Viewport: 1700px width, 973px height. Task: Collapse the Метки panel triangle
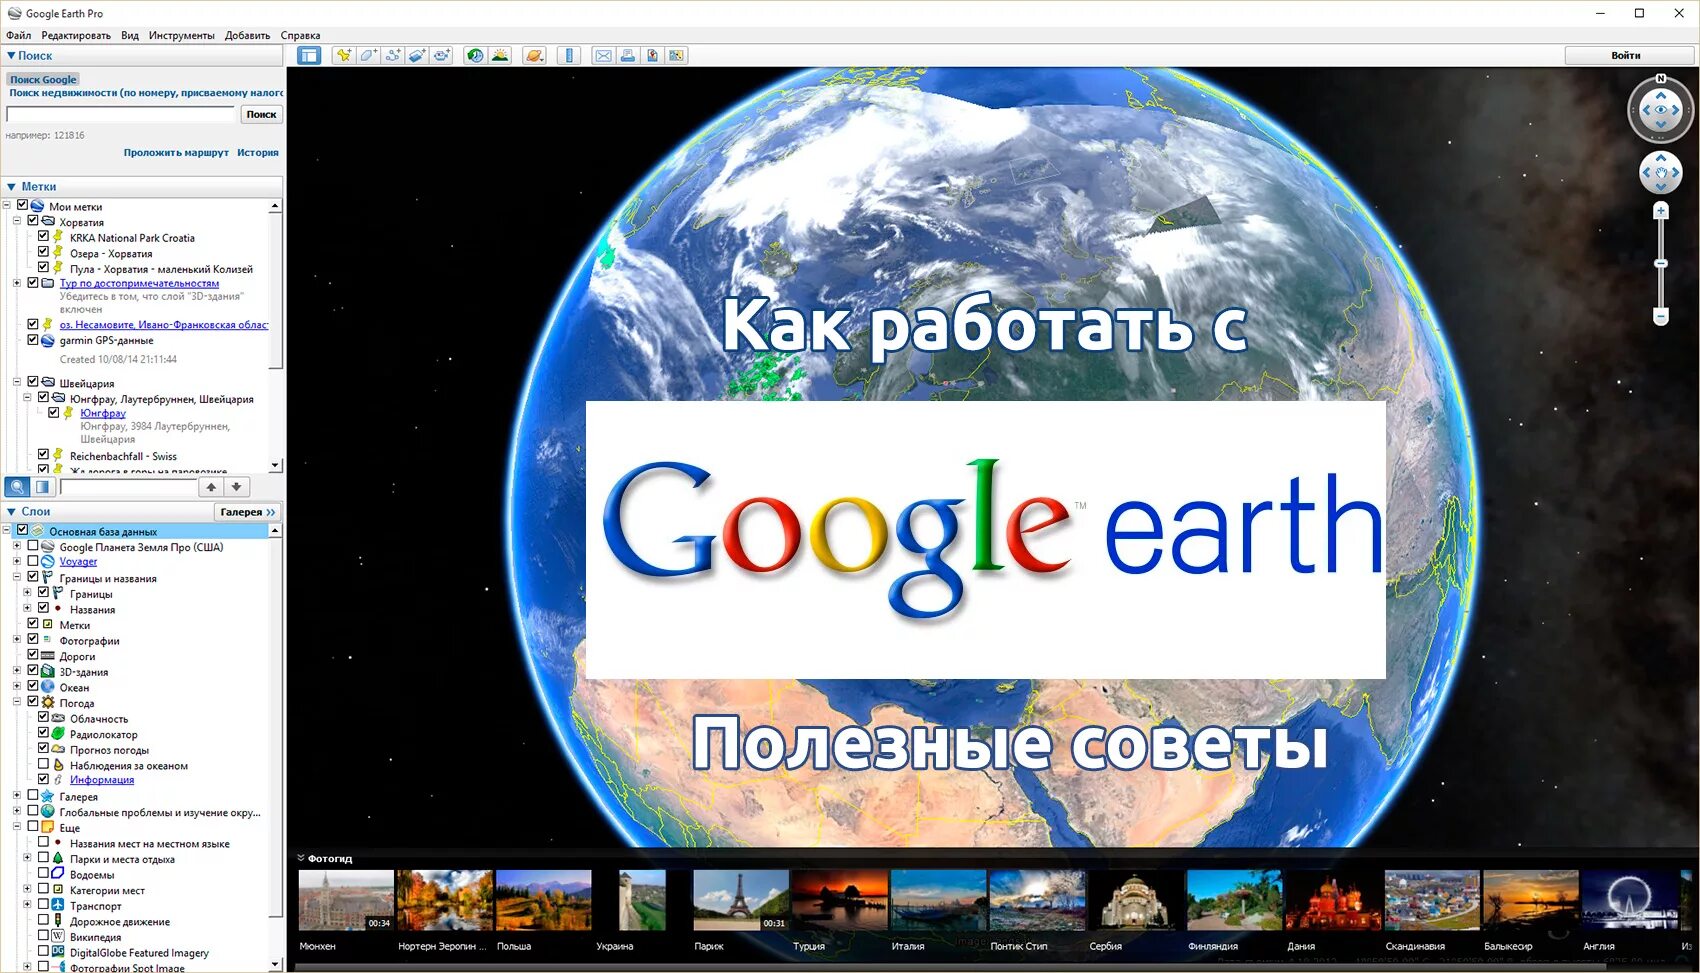(x=11, y=187)
